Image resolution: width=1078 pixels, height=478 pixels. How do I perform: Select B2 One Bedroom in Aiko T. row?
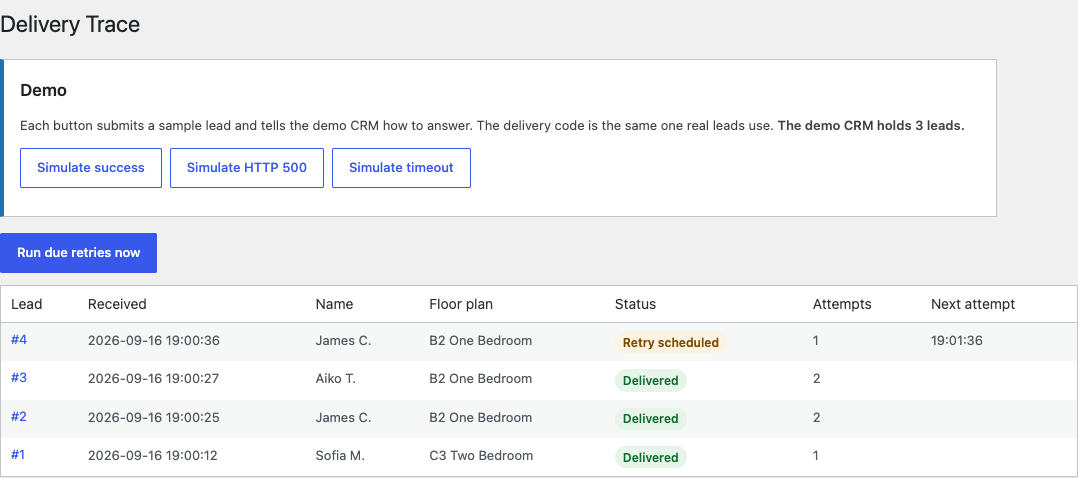click(x=481, y=378)
